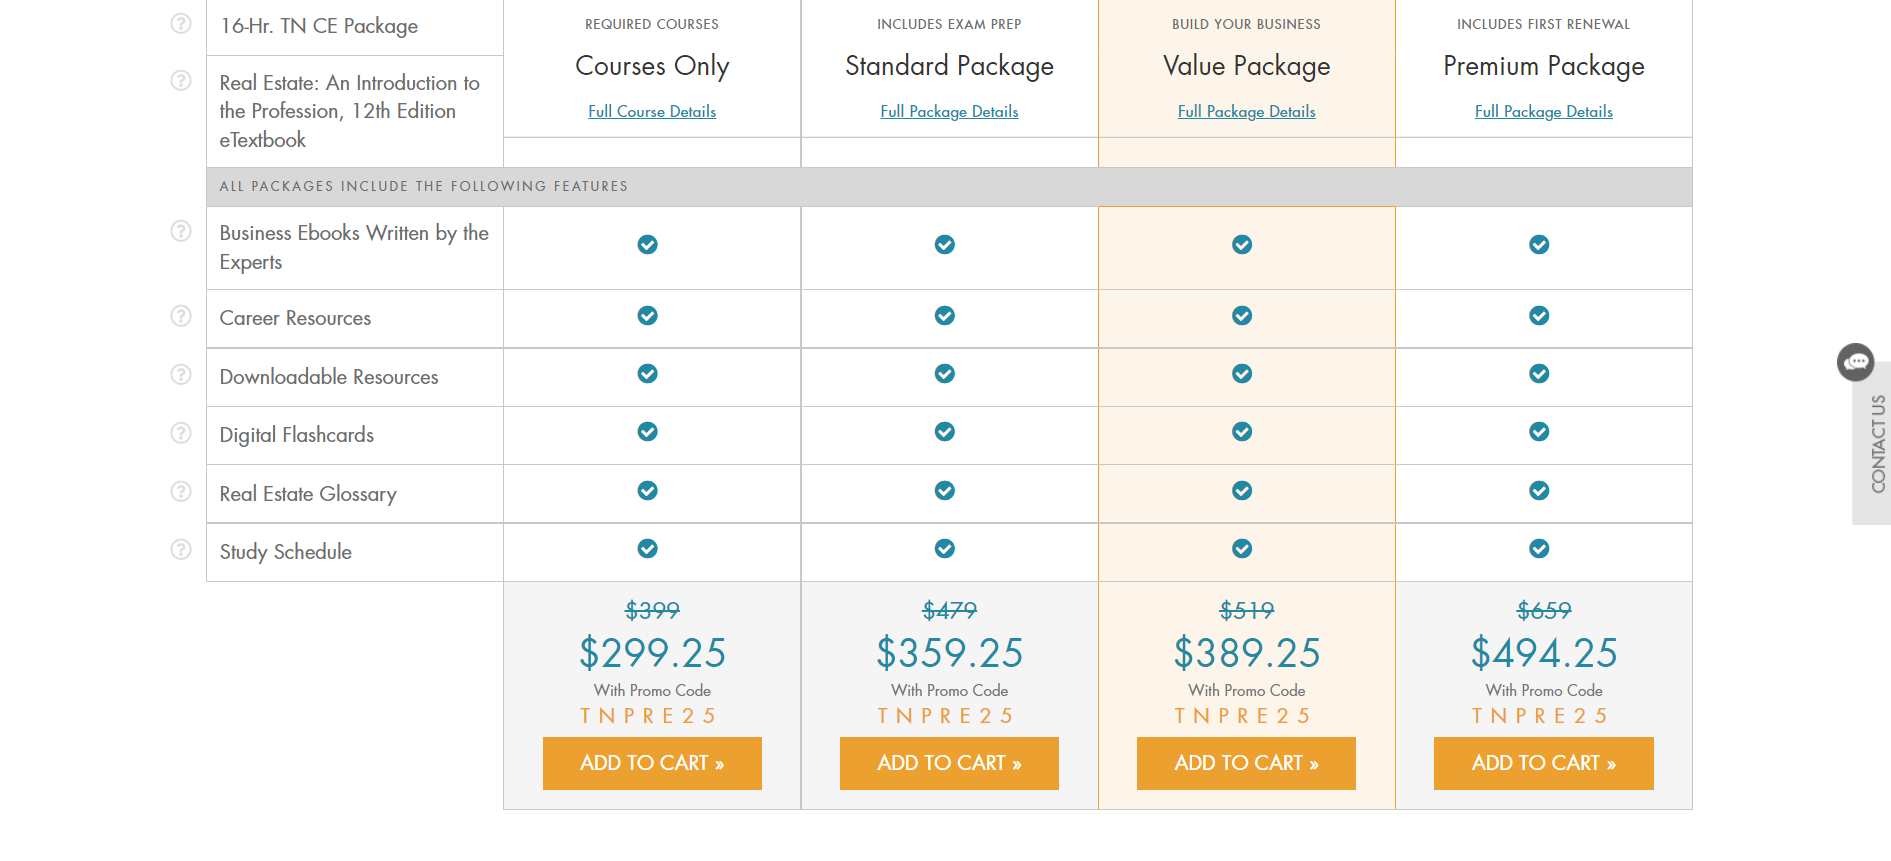Click the $359.25 discounted price
This screenshot has width=1891, height=861.
click(949, 653)
